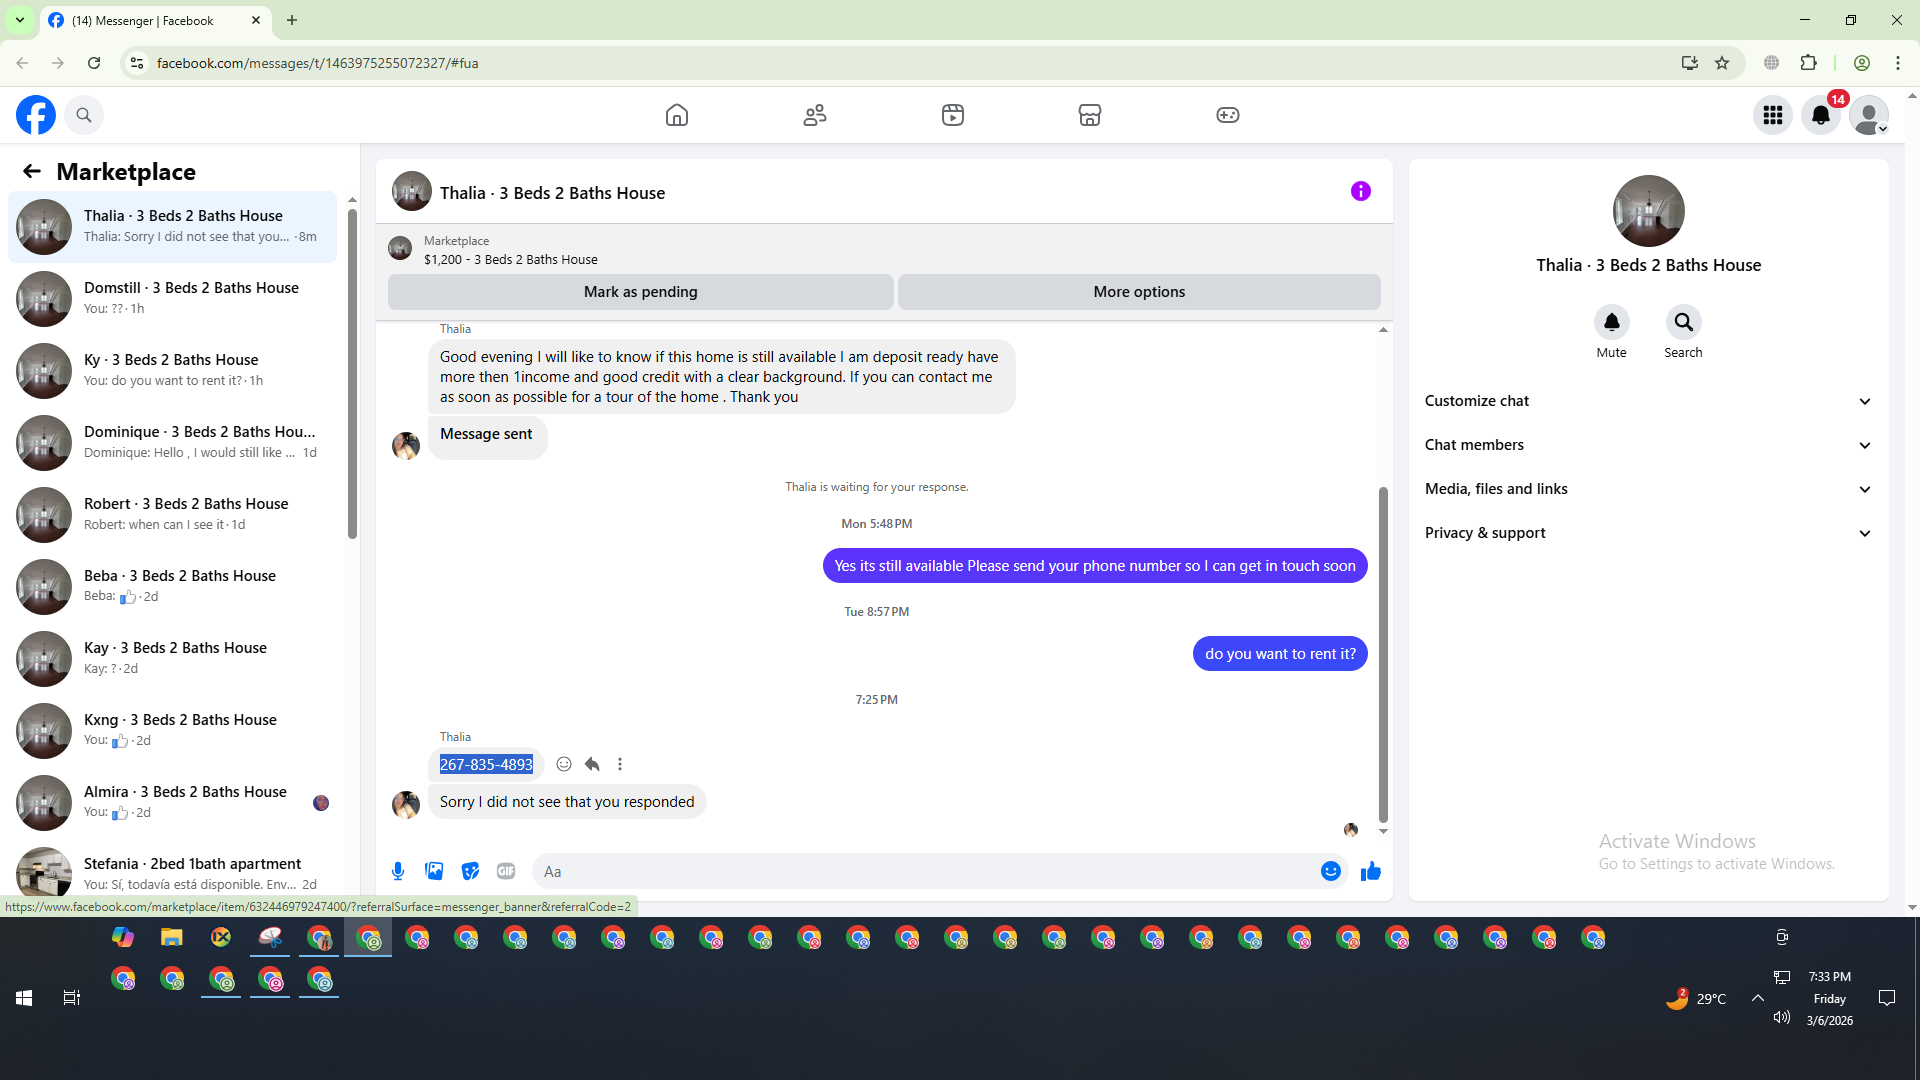Click the More options button
This screenshot has width=1920, height=1080.
1139,292
